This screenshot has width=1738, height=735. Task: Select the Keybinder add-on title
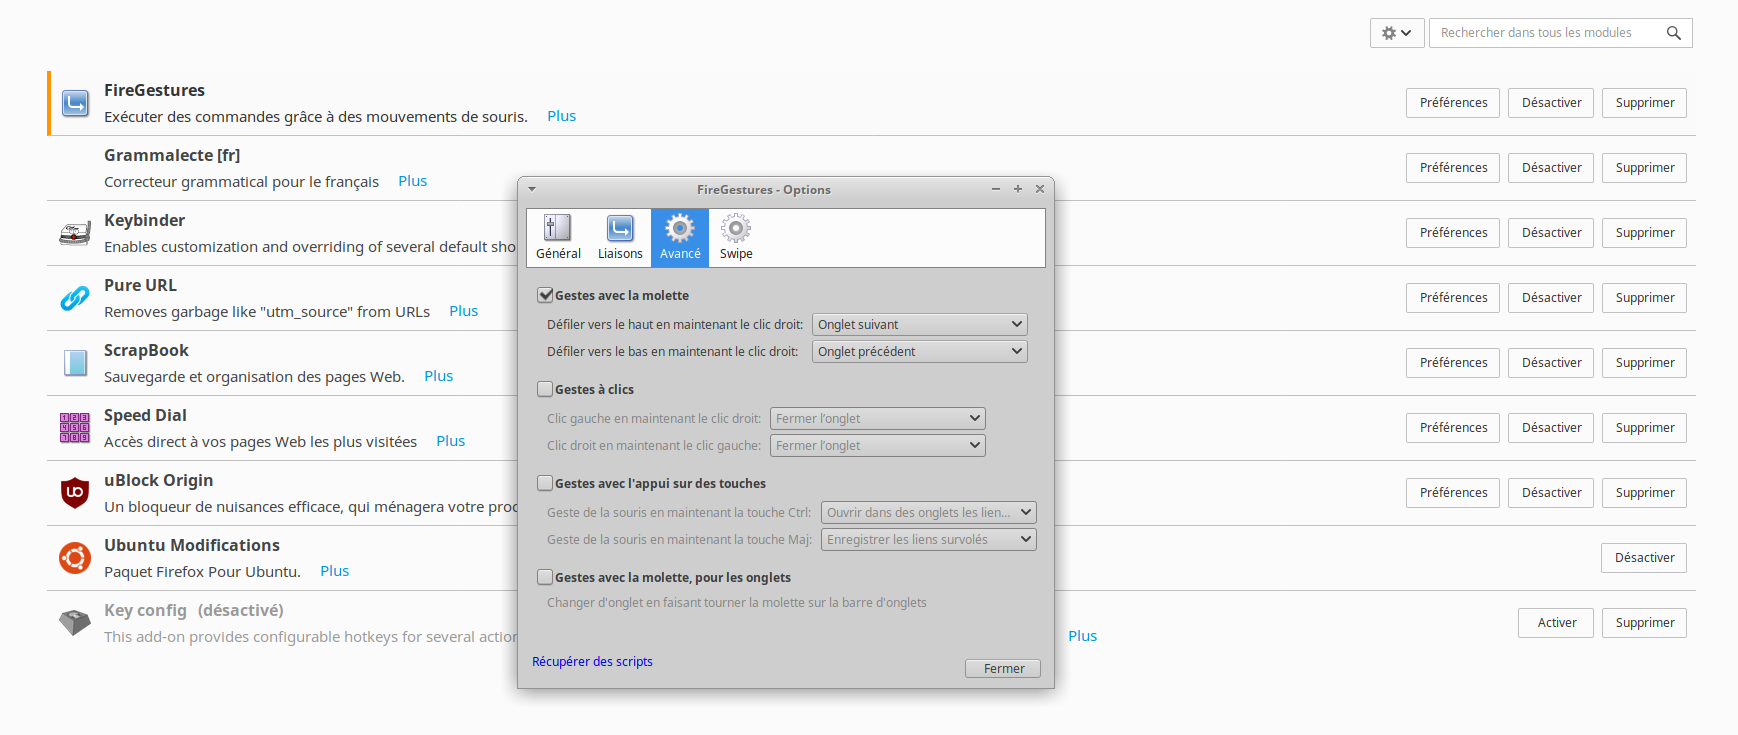point(144,220)
